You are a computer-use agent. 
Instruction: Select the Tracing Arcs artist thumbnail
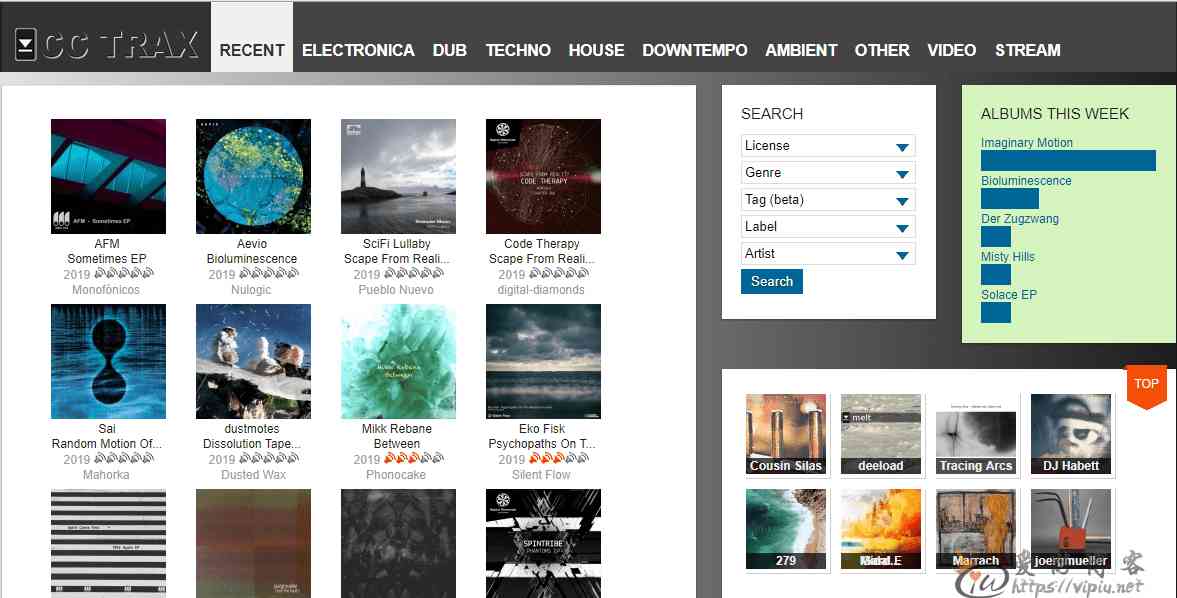(x=976, y=434)
